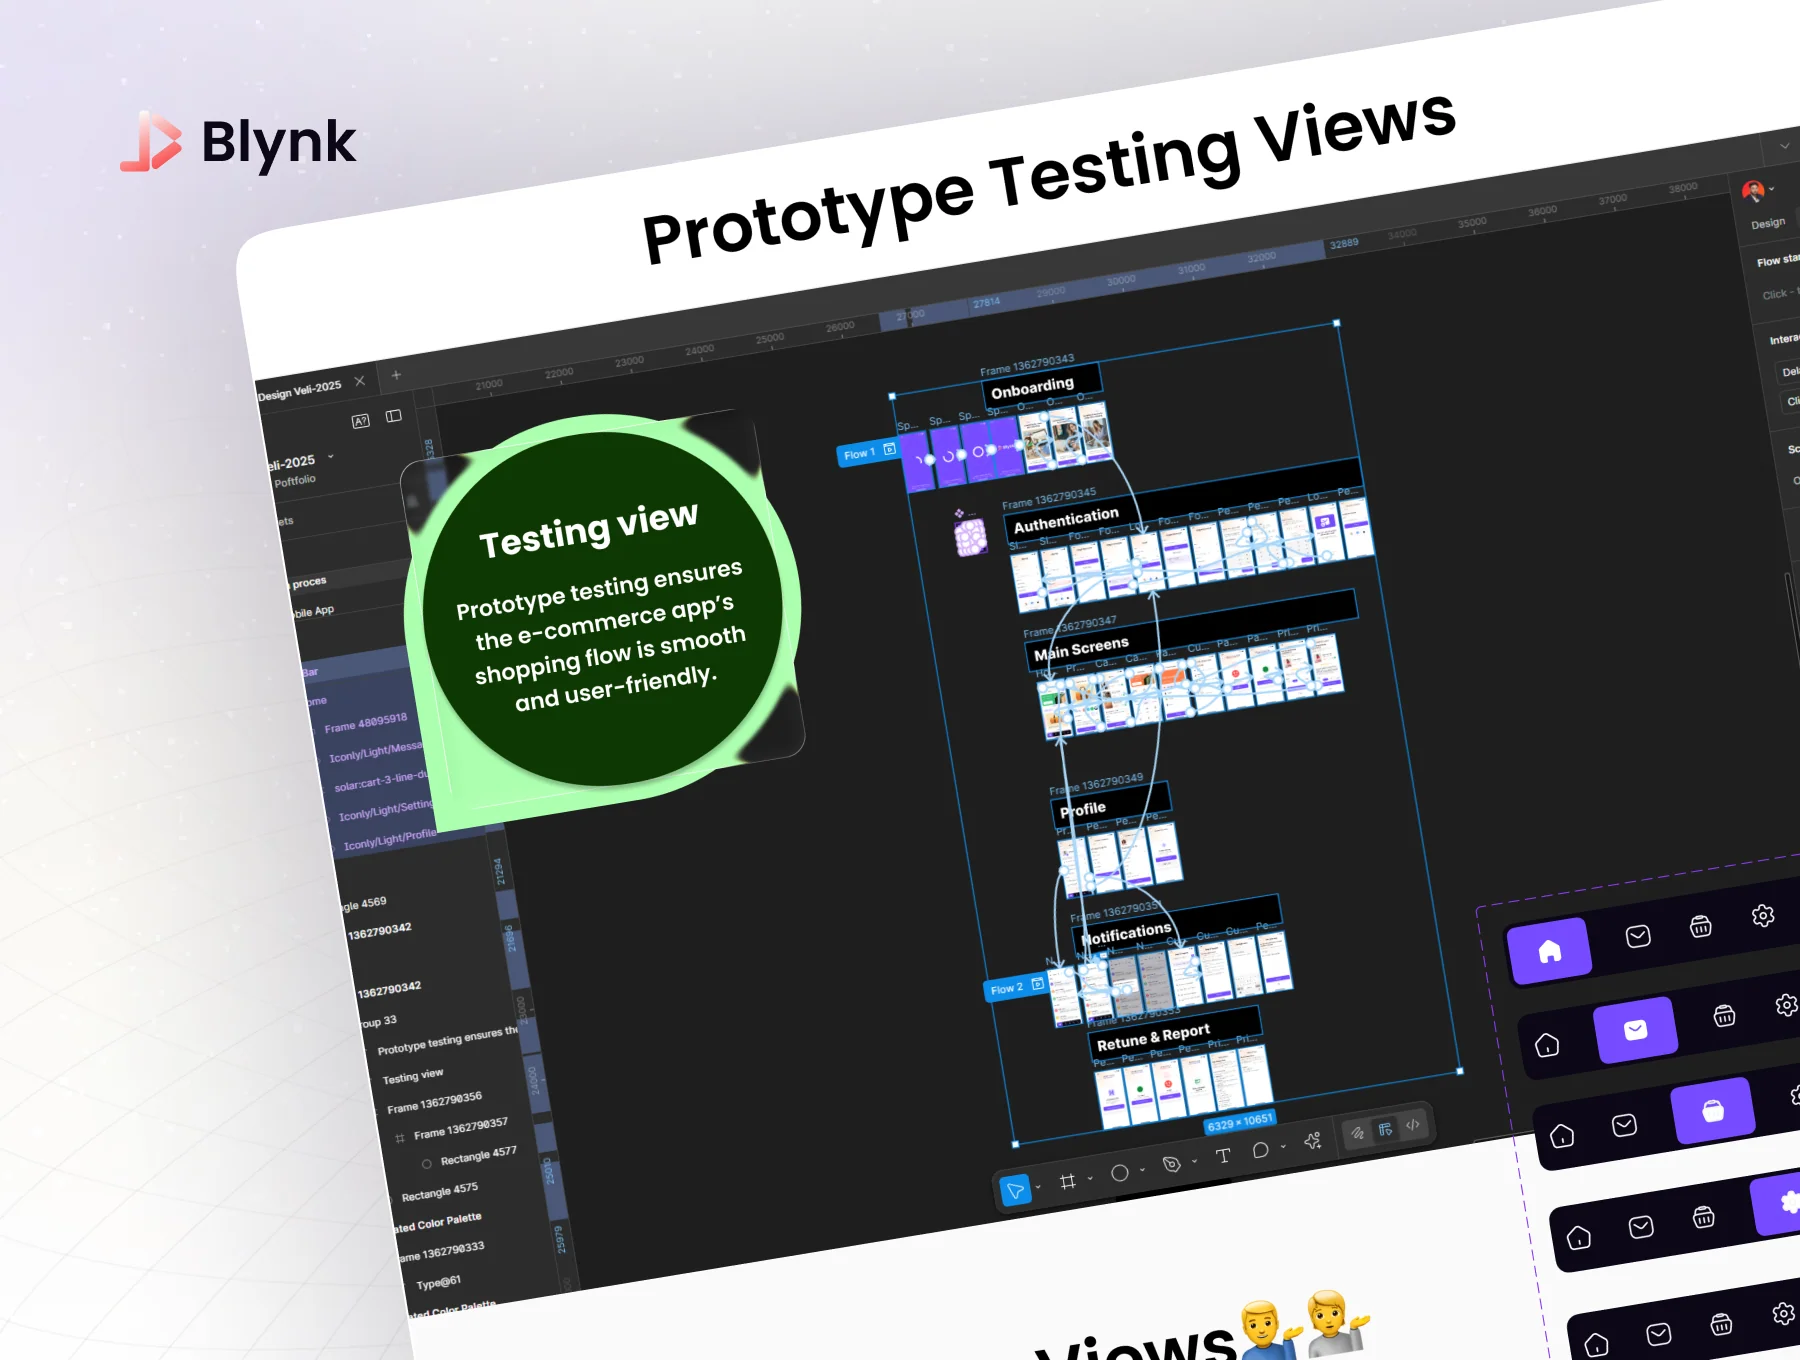Select Frame 1362790357 layer

click(461, 1129)
